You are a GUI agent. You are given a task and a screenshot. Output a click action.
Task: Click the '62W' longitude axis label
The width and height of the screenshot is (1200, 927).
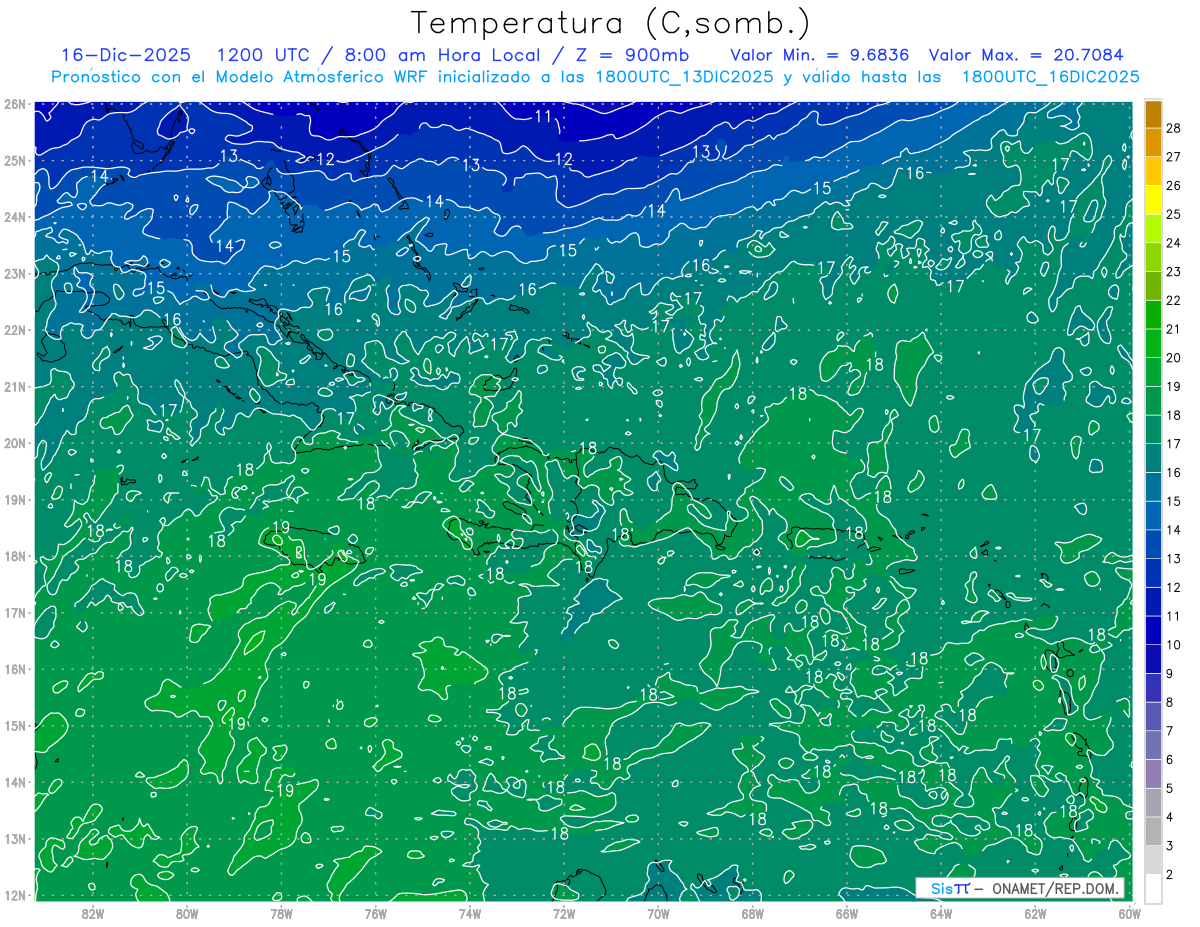(x=1035, y=914)
